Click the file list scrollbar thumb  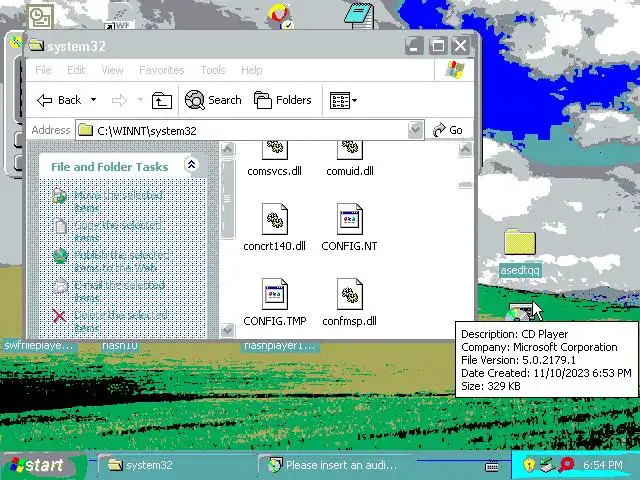click(x=465, y=186)
